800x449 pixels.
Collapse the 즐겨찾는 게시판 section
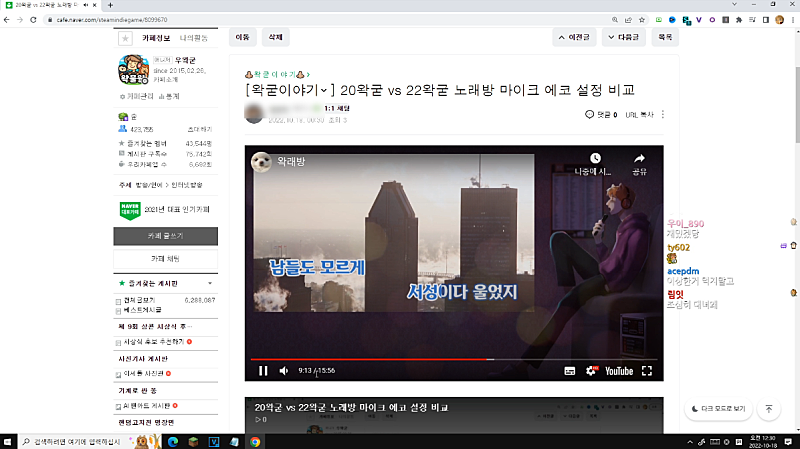click(210, 283)
